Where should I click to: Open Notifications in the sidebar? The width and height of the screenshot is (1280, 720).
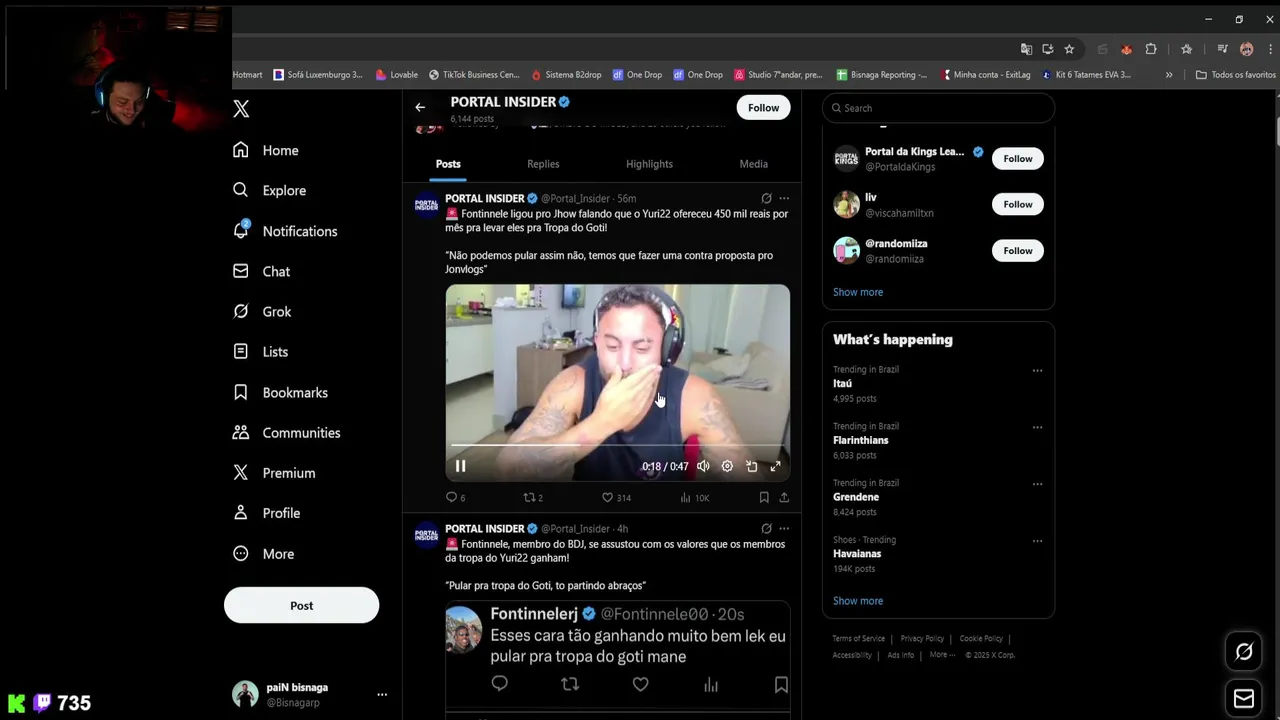(x=285, y=231)
